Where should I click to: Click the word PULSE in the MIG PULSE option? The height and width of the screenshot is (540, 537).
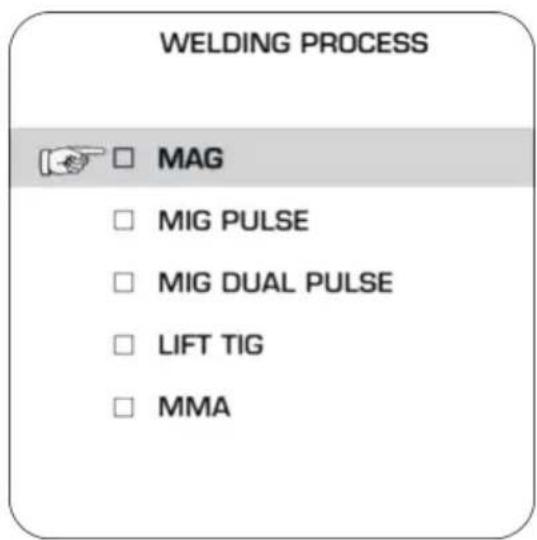point(265,220)
